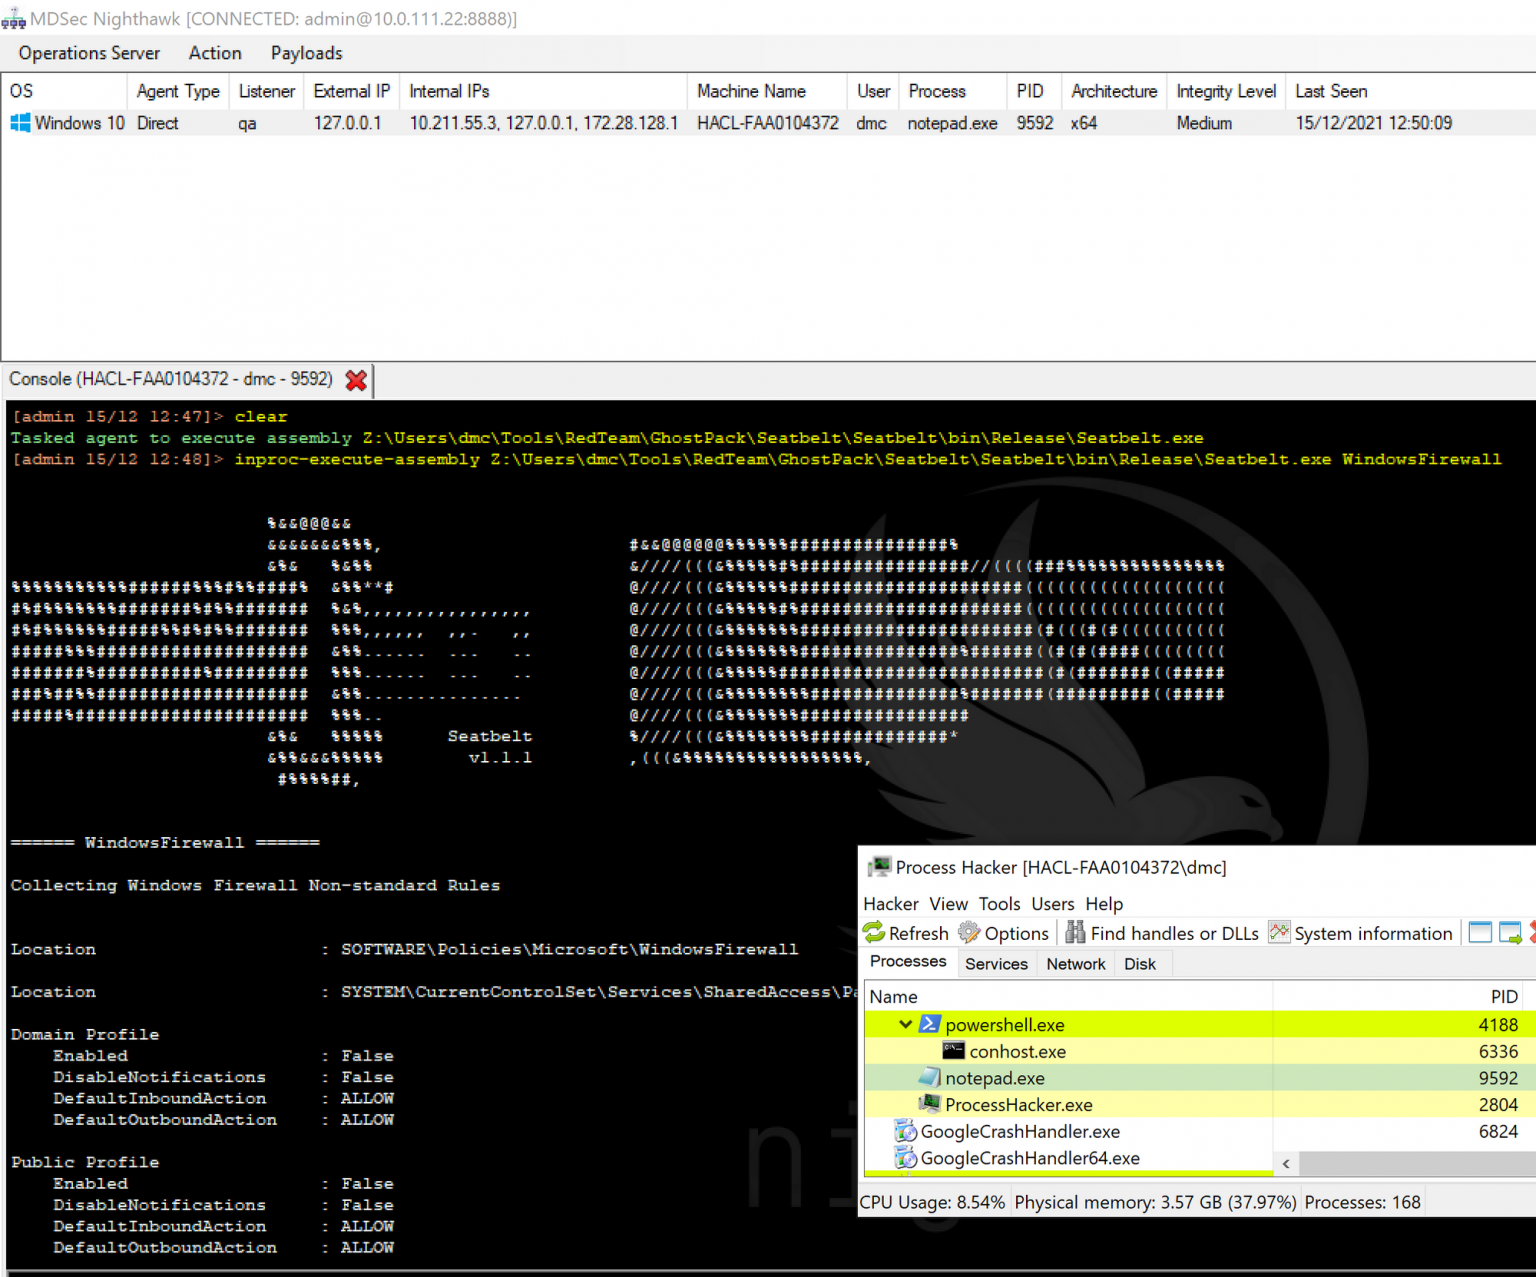Open System information graph icon
This screenshot has width=1536, height=1277.
pos(1279,933)
